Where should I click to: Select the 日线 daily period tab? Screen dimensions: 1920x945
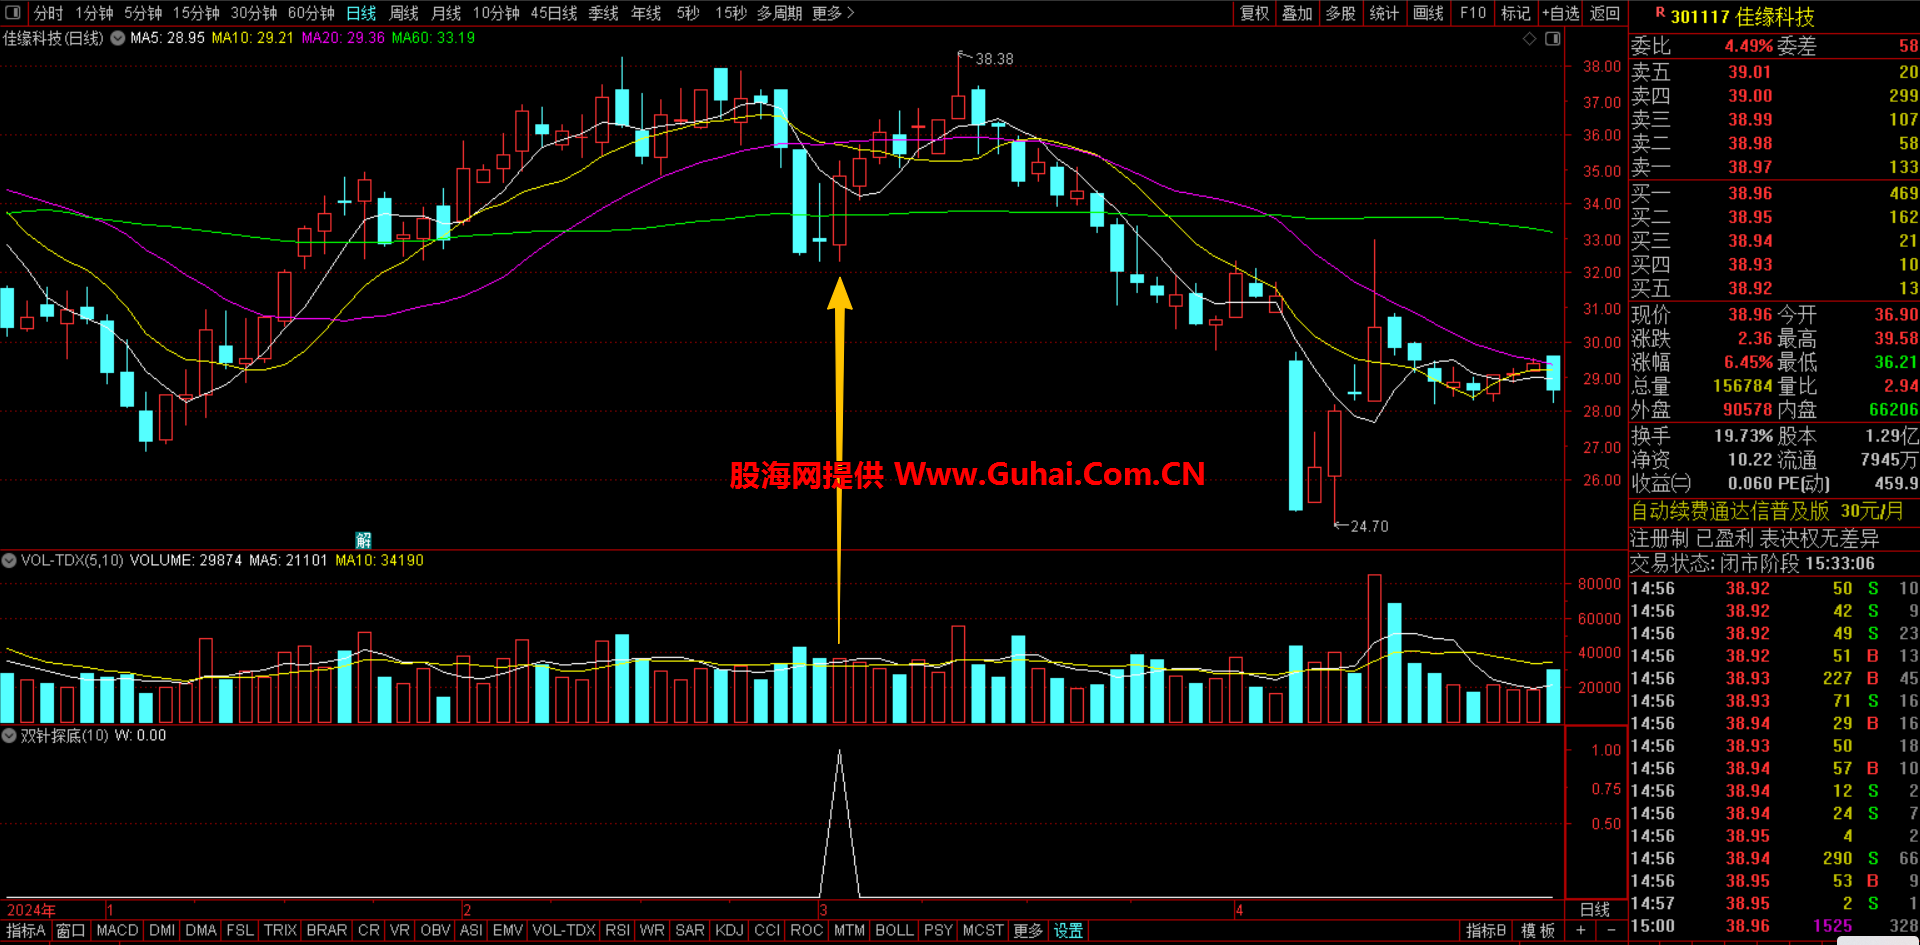click(x=361, y=13)
